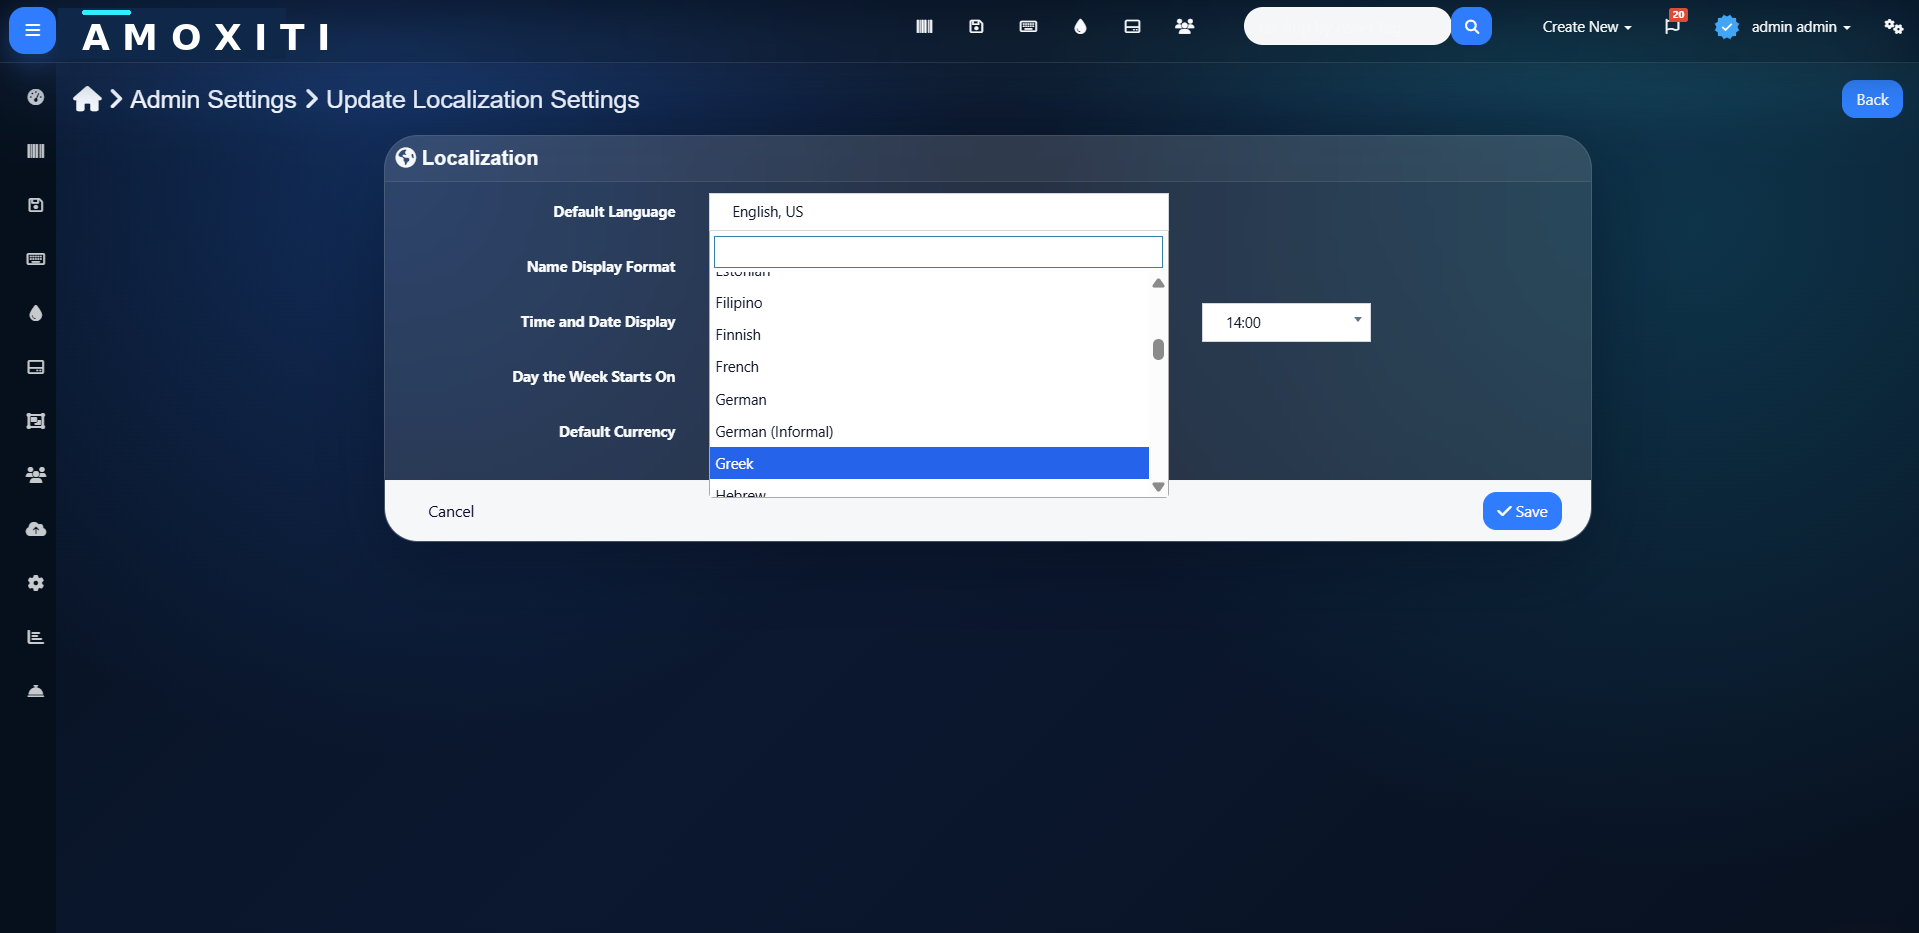Go to home via breadcrumb house icon
The height and width of the screenshot is (933, 1919).
(88, 99)
